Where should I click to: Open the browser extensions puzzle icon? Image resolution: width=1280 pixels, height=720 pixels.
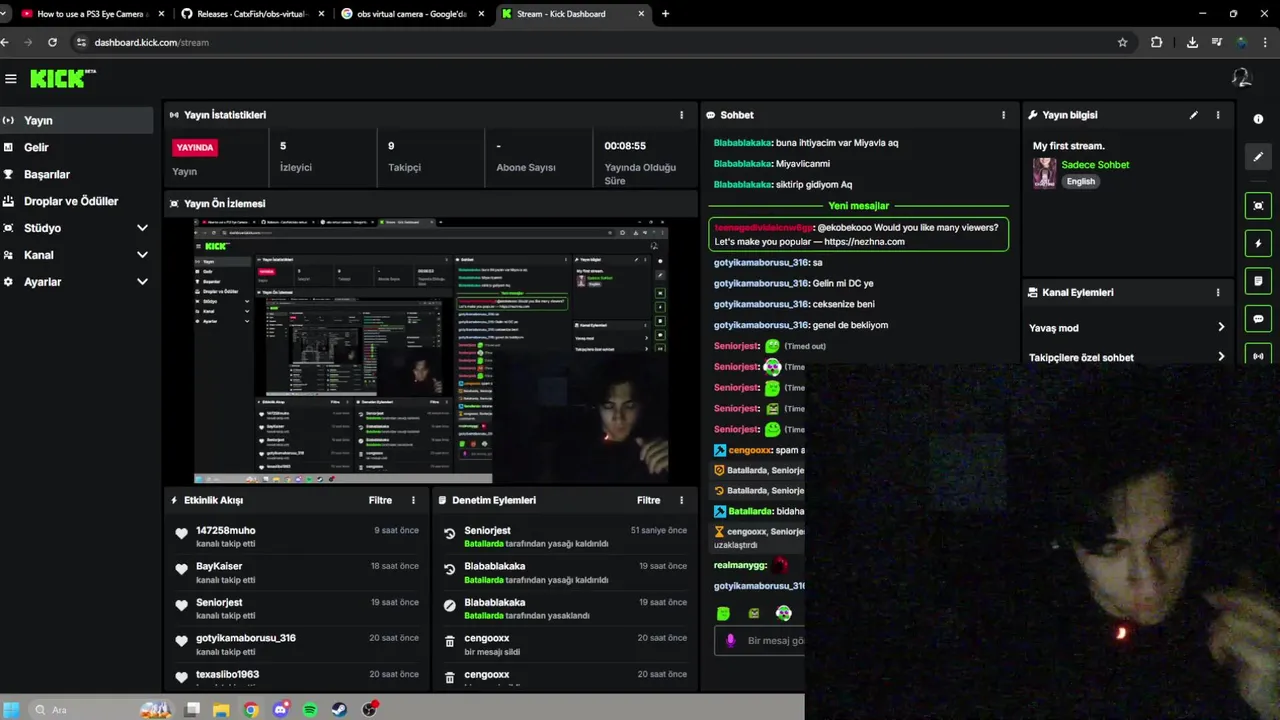click(x=1157, y=42)
